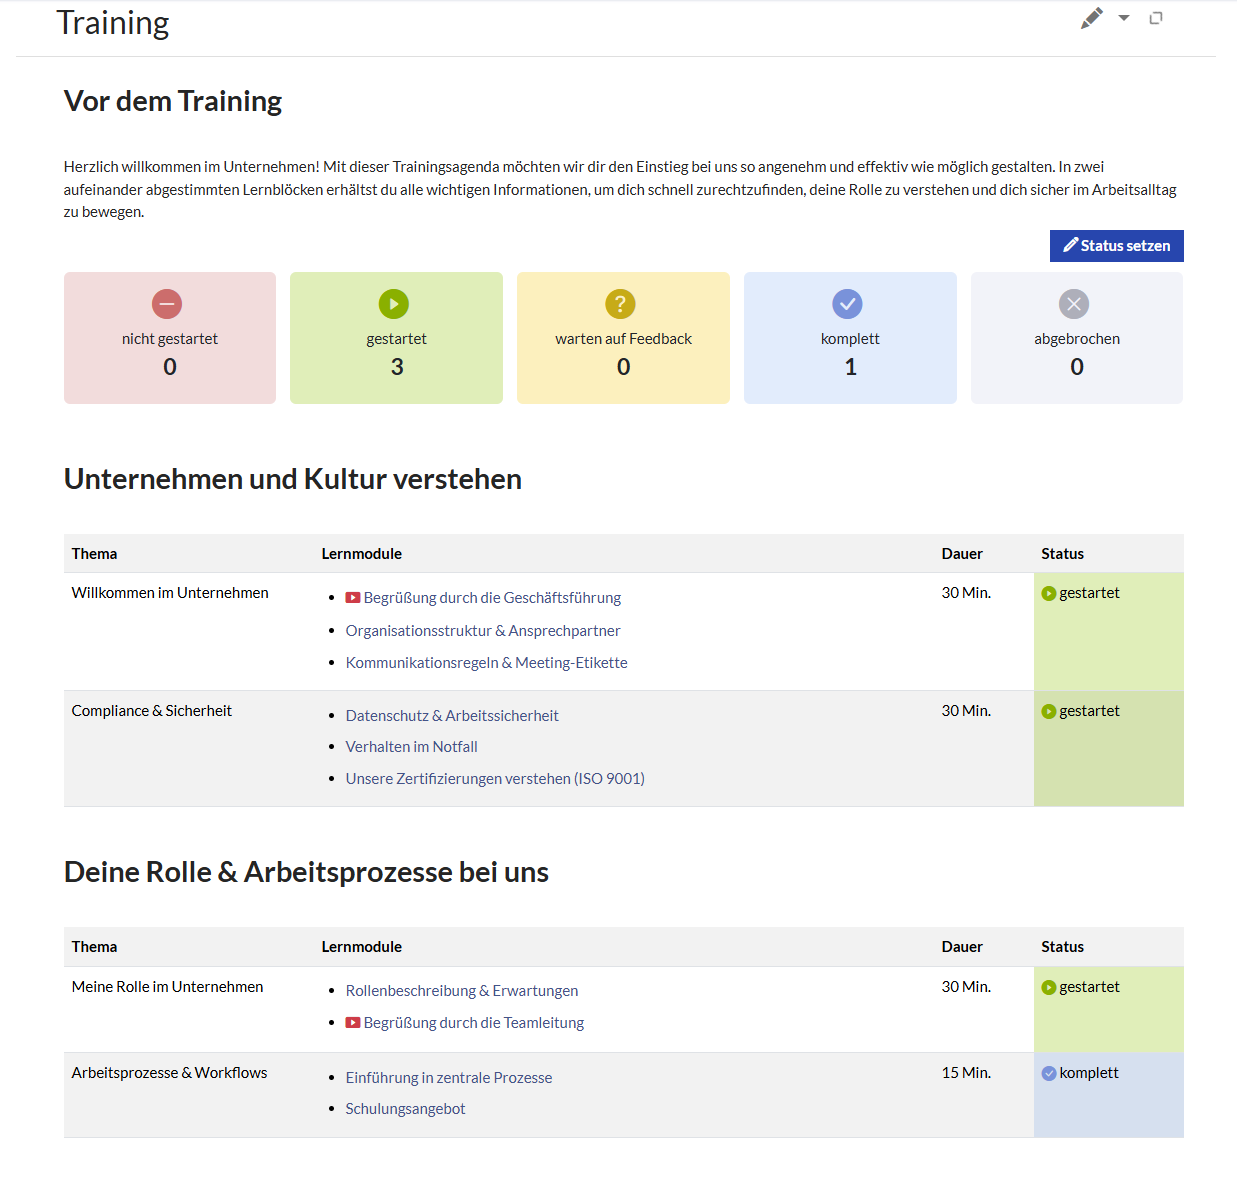This screenshot has width=1237, height=1202.
Task: Open the dropdown arrow beside the edit pencil
Action: (1124, 18)
